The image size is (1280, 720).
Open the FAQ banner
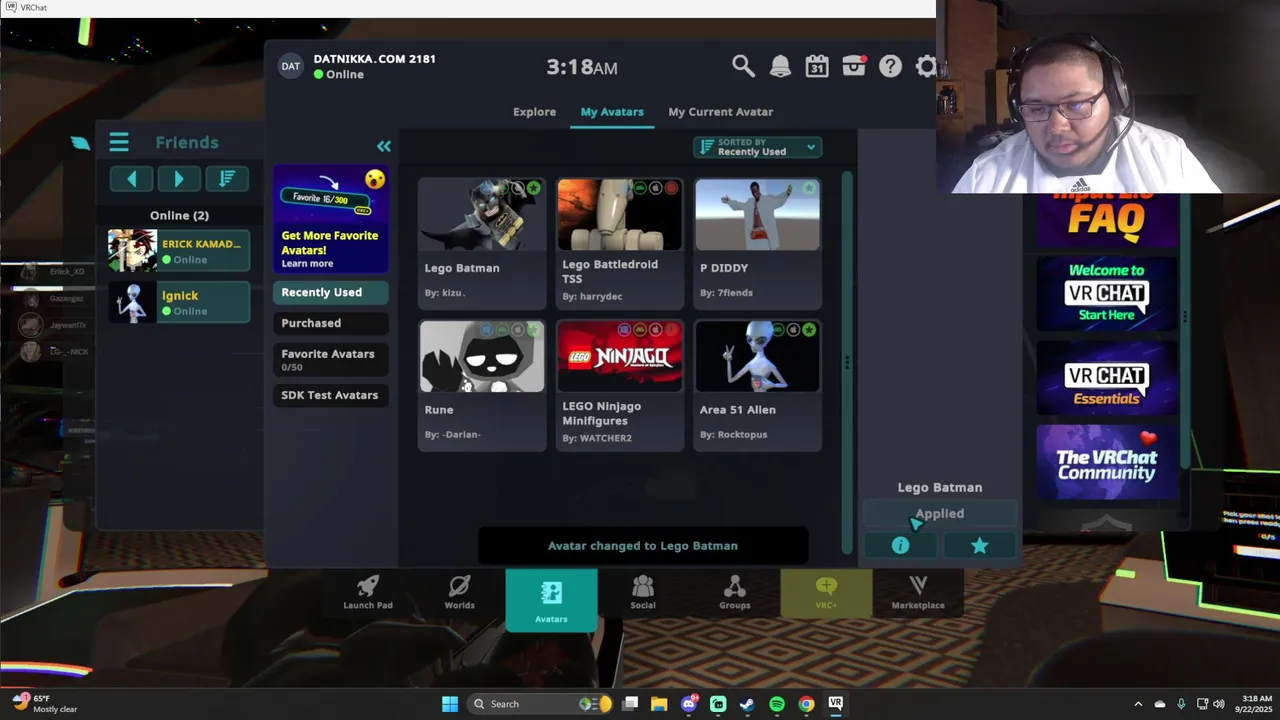click(1106, 219)
